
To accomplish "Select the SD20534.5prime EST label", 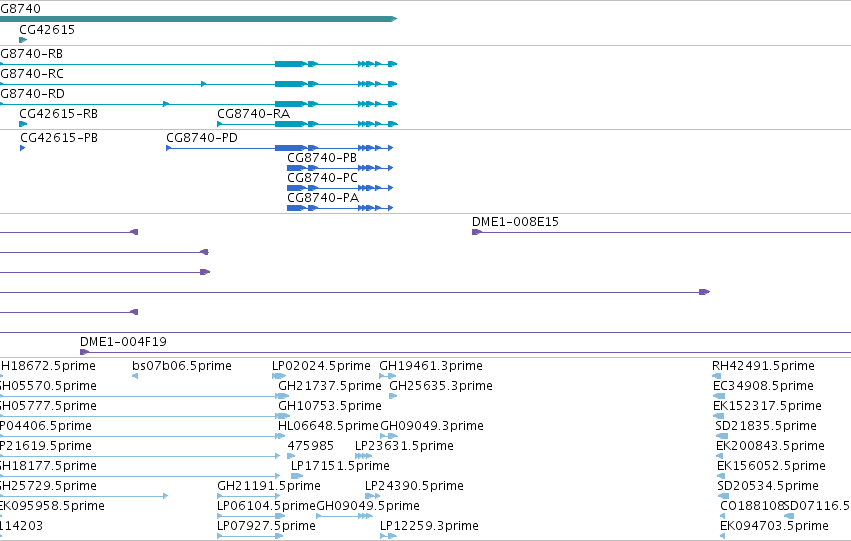I will 768,486.
